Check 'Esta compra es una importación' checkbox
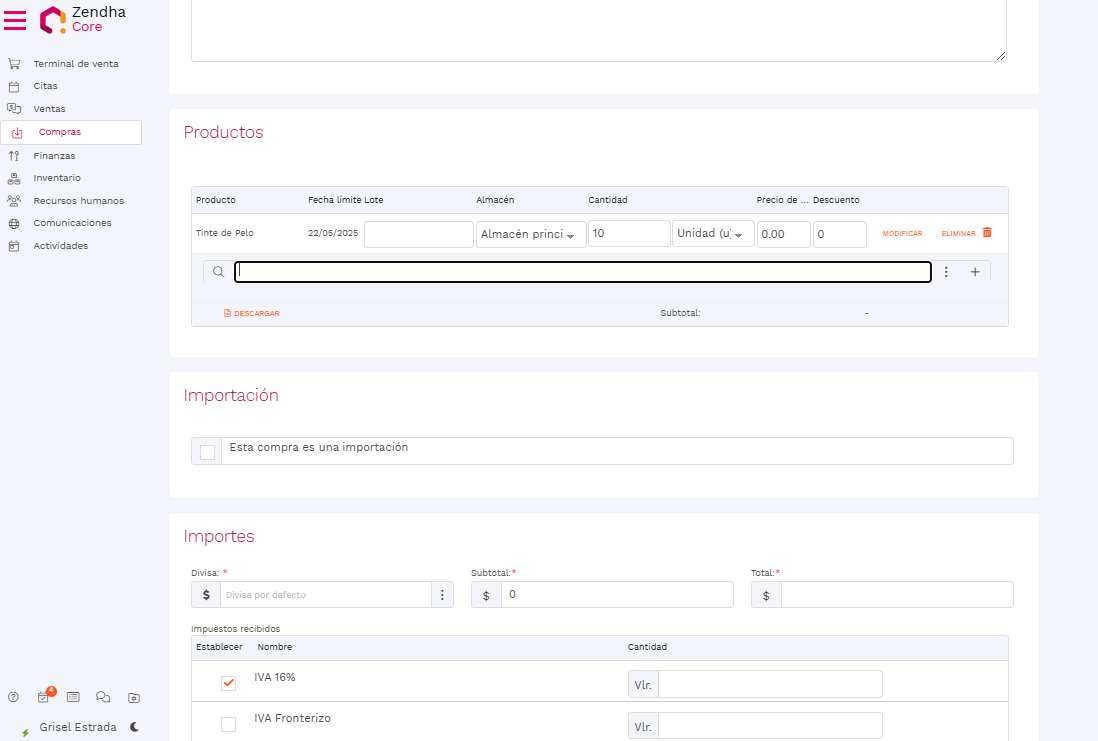 pyautogui.click(x=207, y=452)
